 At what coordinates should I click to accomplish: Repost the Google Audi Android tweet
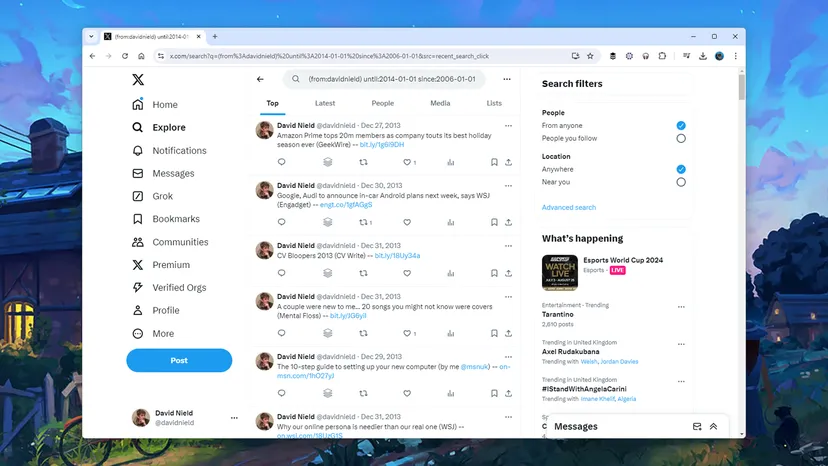[x=363, y=222]
